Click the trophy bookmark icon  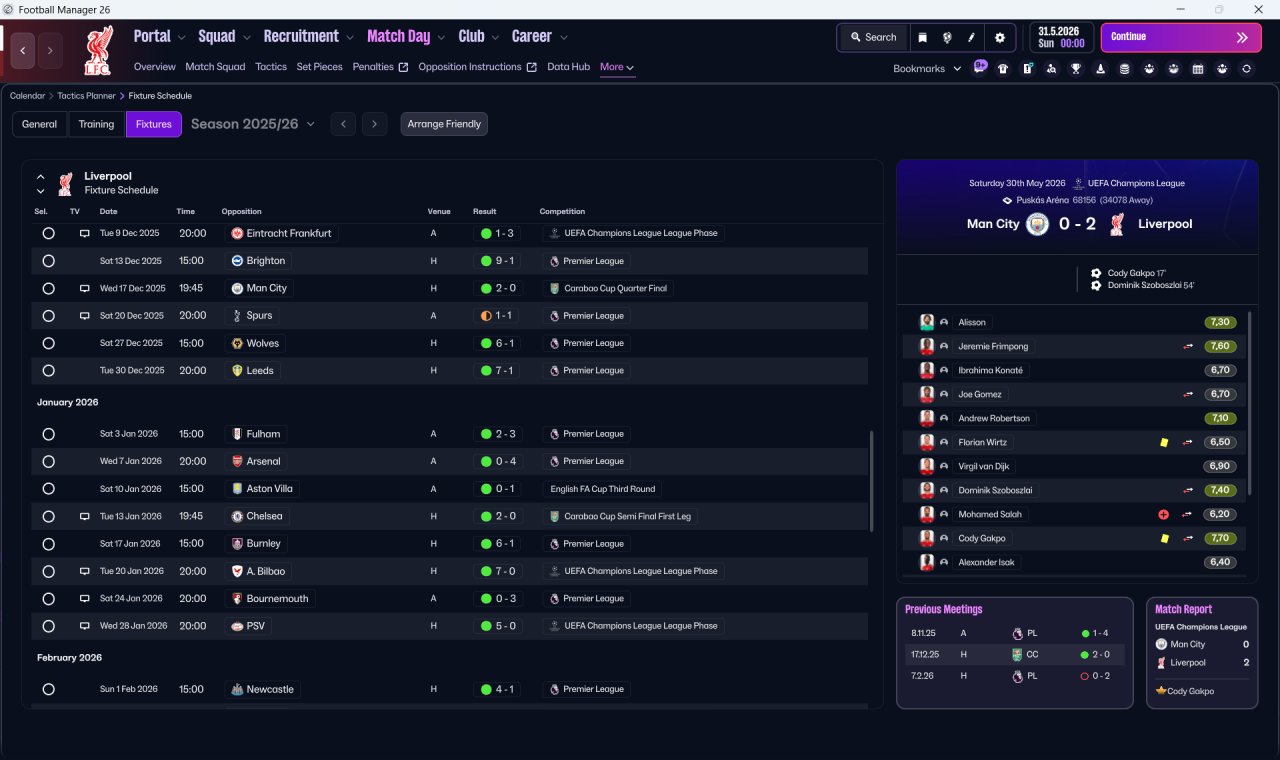click(x=1076, y=69)
